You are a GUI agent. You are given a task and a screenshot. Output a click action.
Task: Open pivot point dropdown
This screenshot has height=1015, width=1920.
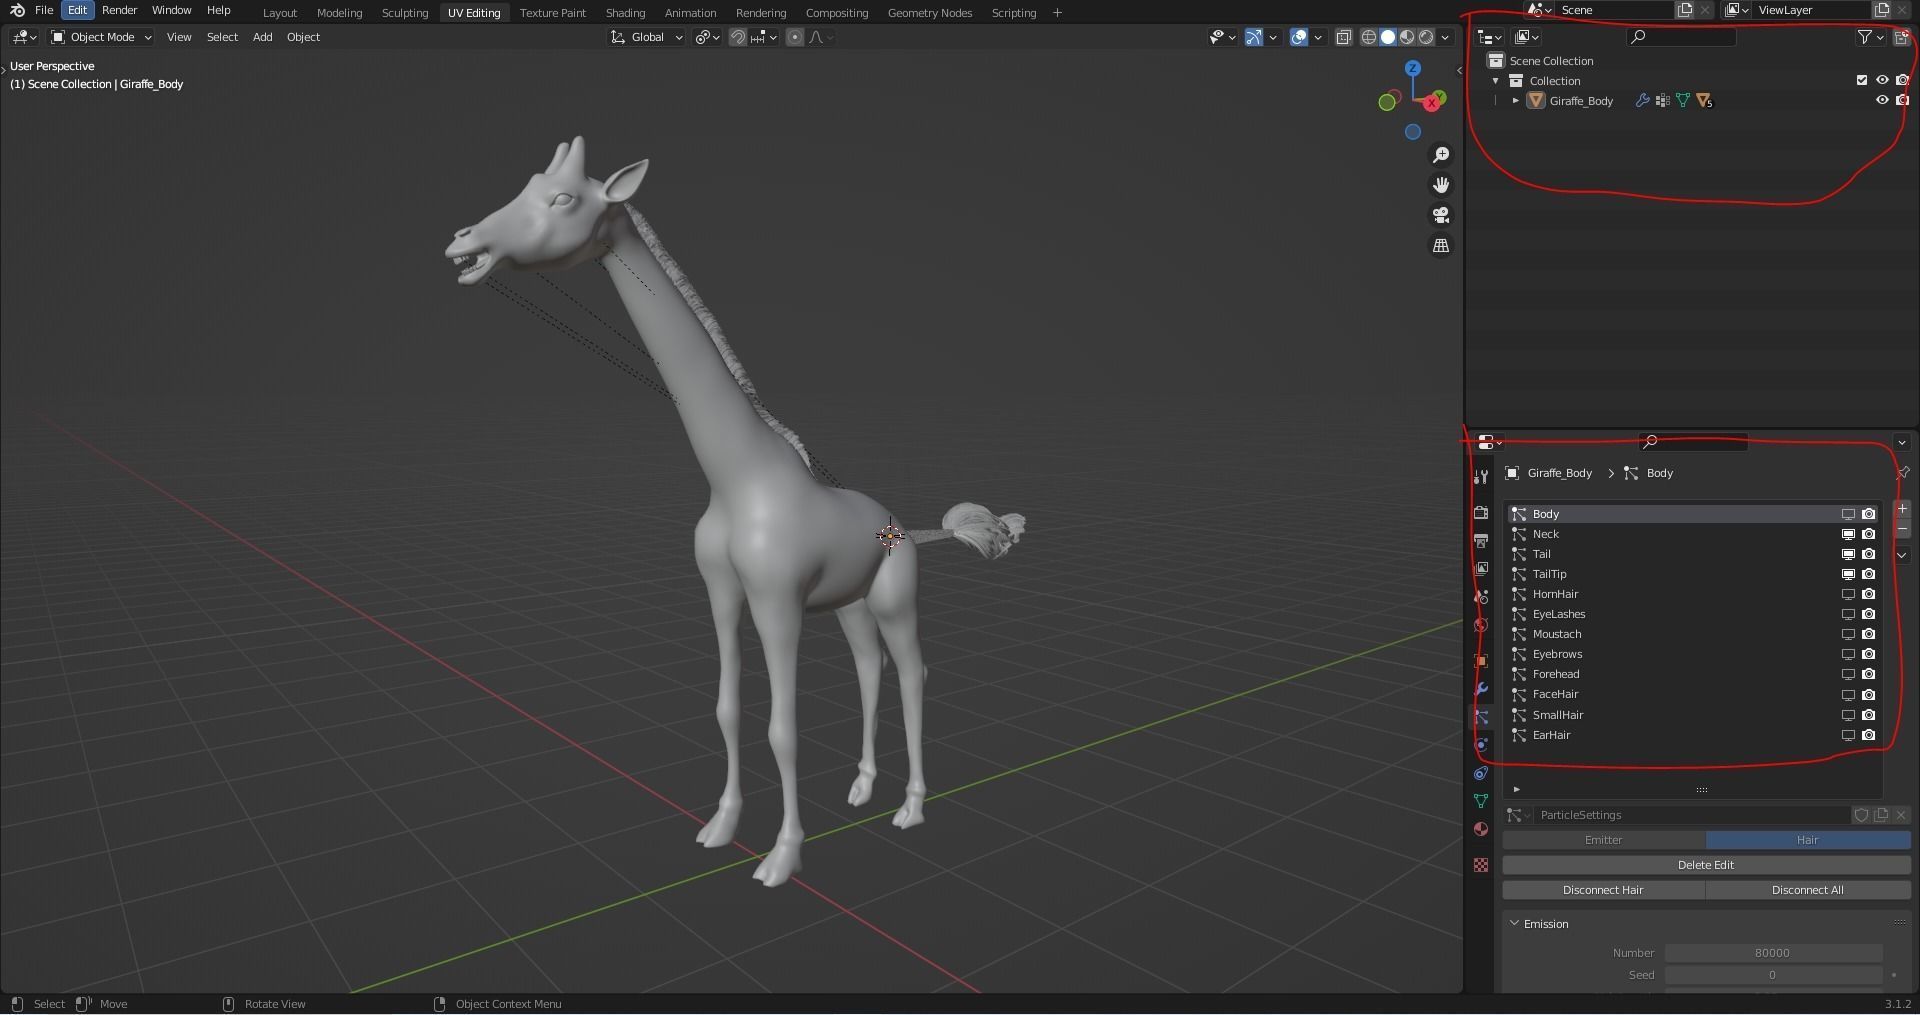click(x=708, y=37)
